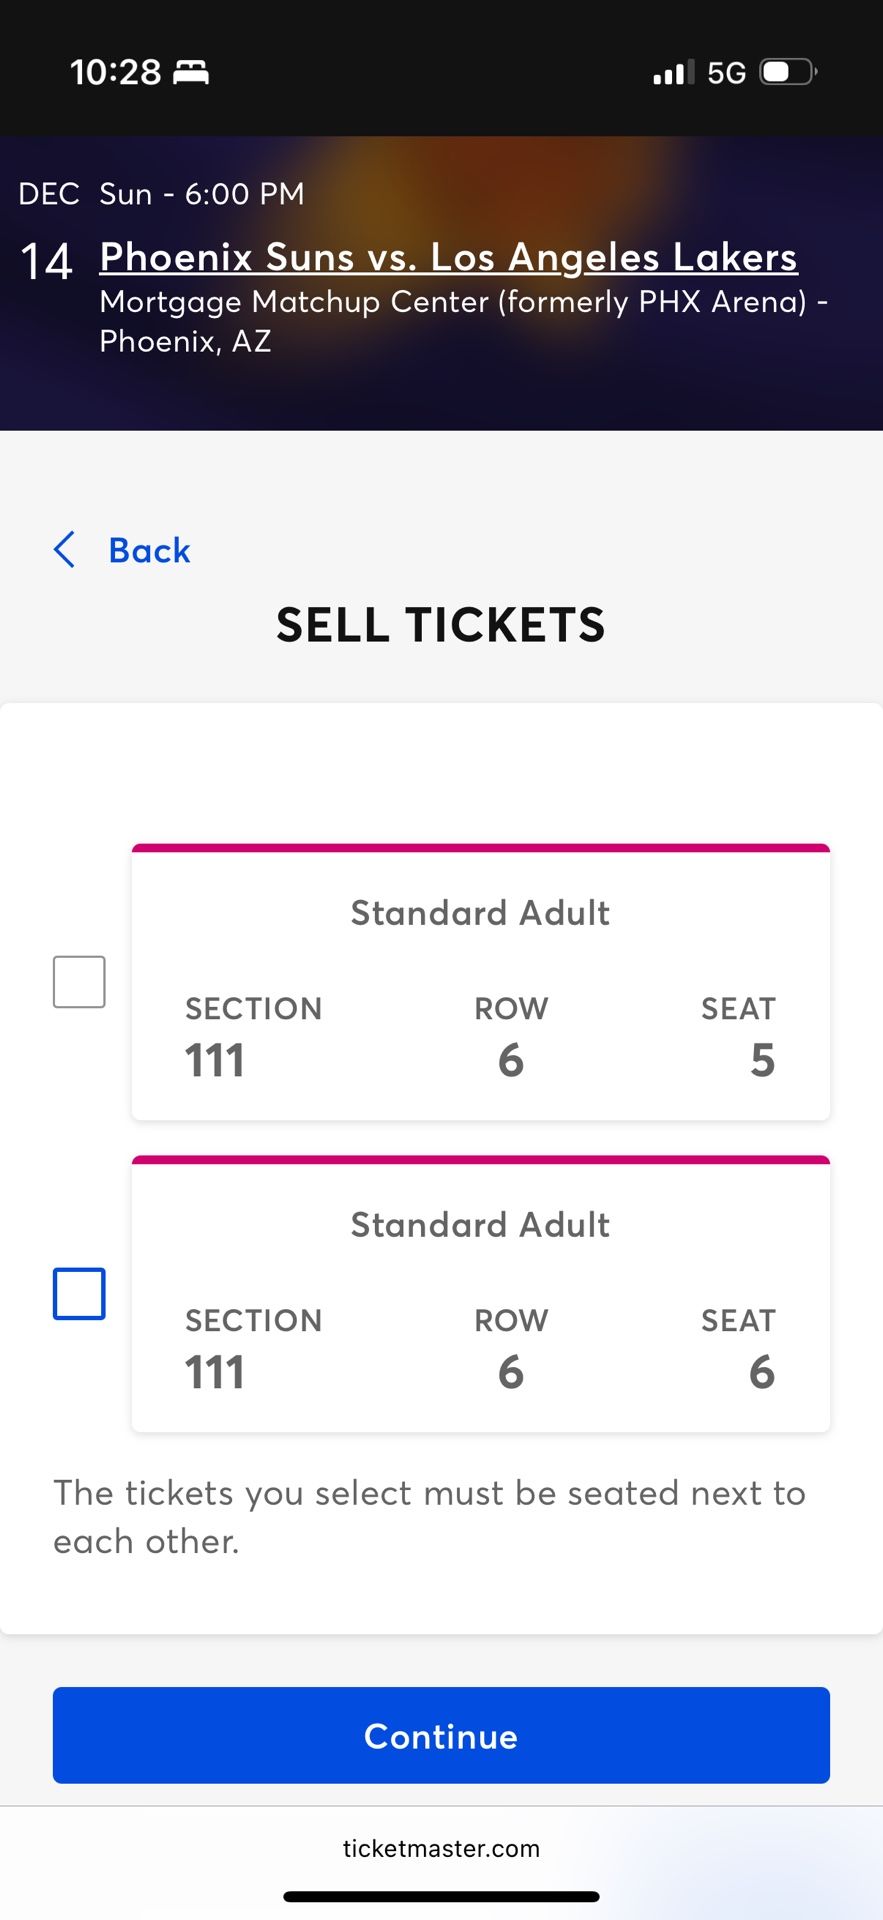Tap the sleep focus bed icon
The width and height of the screenshot is (883, 1920).
tap(191, 72)
